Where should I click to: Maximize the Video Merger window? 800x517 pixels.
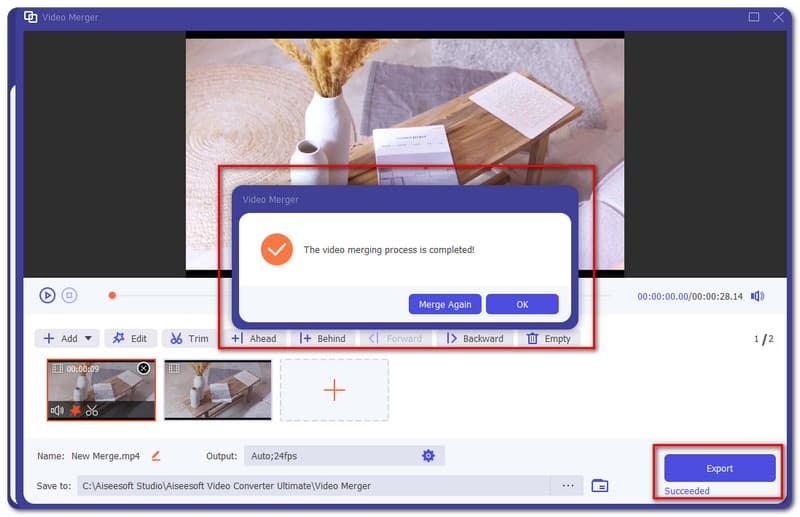tap(754, 17)
